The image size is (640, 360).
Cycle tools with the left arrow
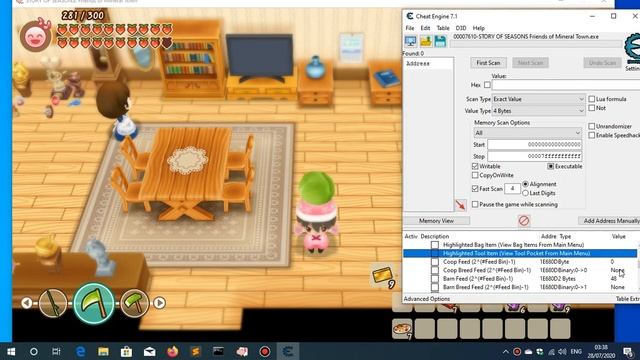(x=27, y=303)
